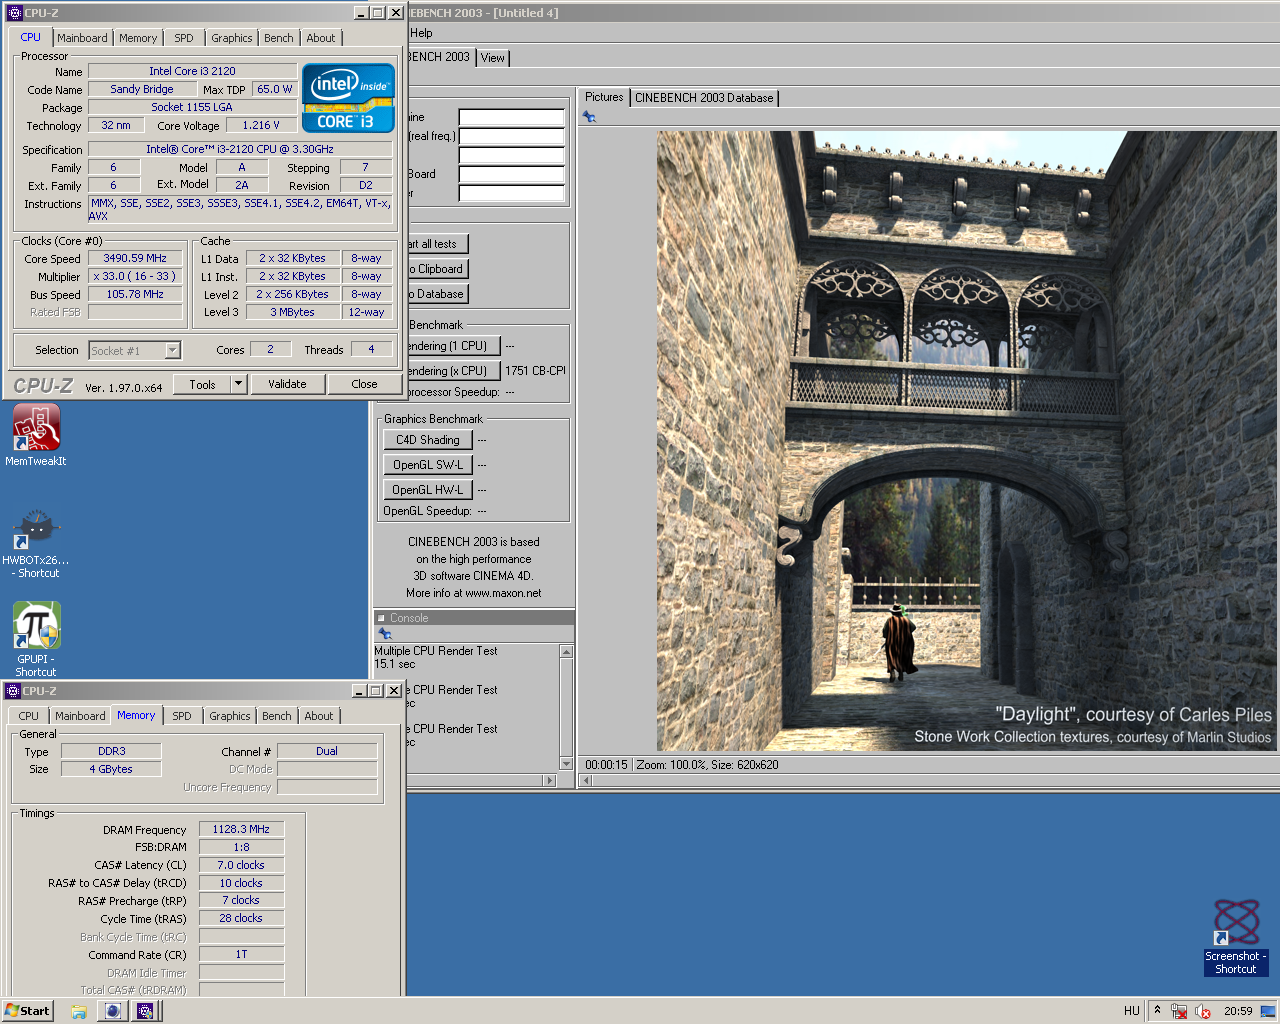Open the Start menu
1280x1024 pixels.
pos(27,1011)
